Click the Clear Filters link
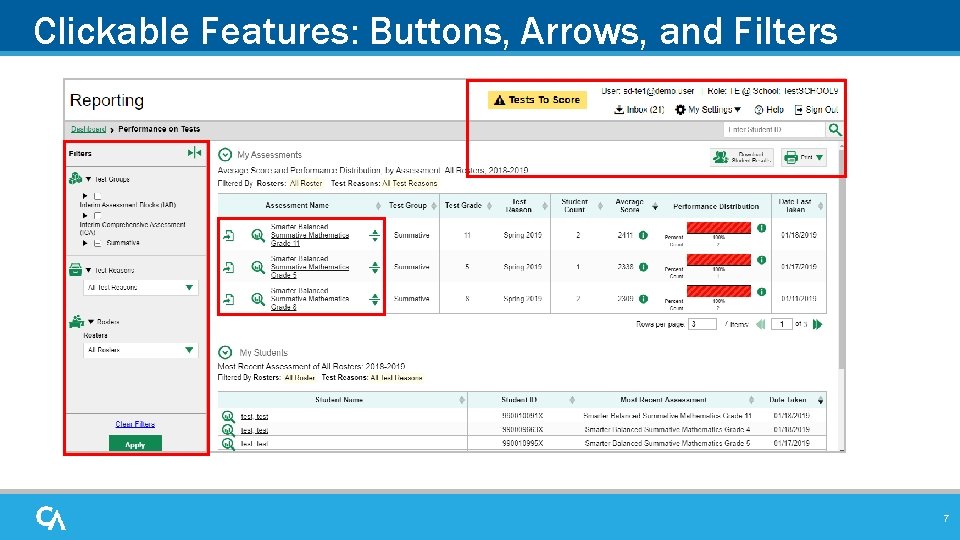The height and width of the screenshot is (540, 960). [135, 424]
